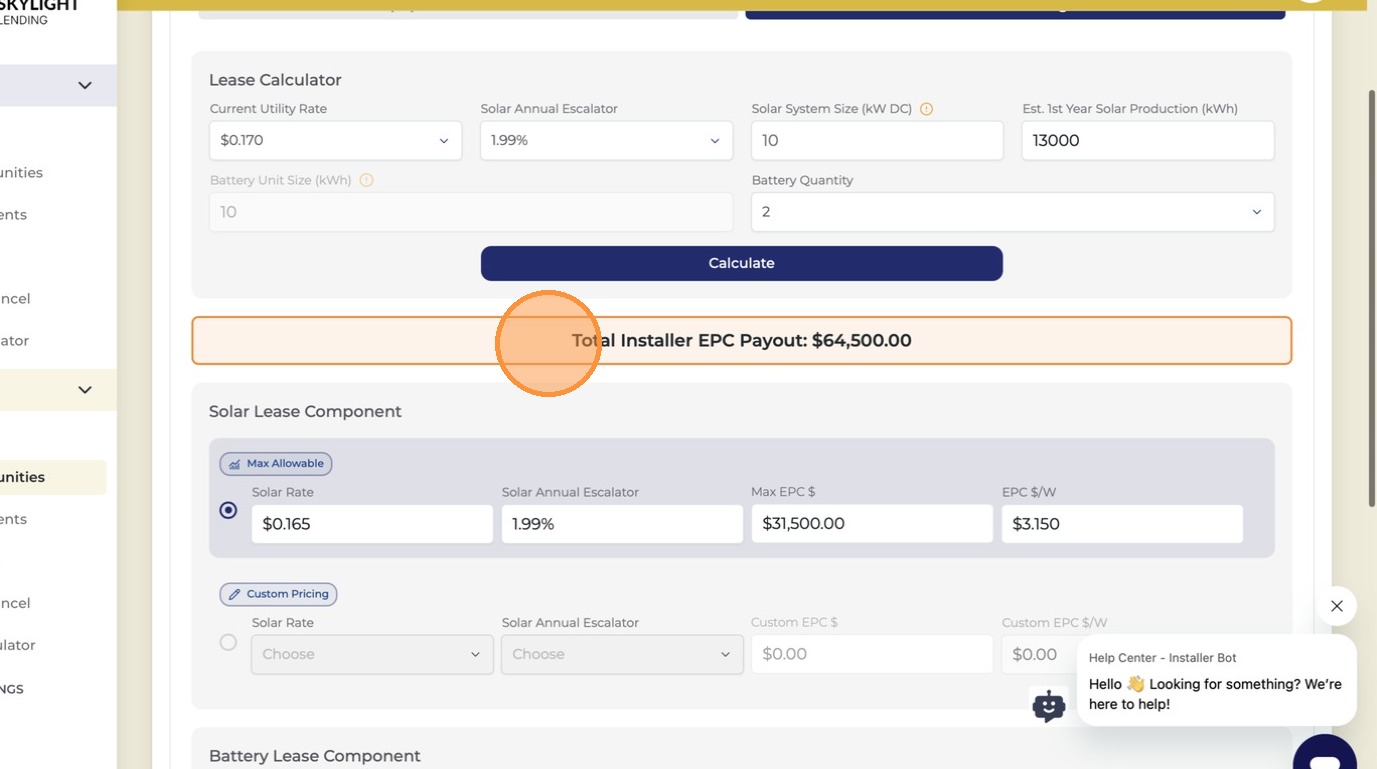Collapse the lower sidebar section chevron
Viewport: 1377px width, 769px height.
(x=85, y=390)
